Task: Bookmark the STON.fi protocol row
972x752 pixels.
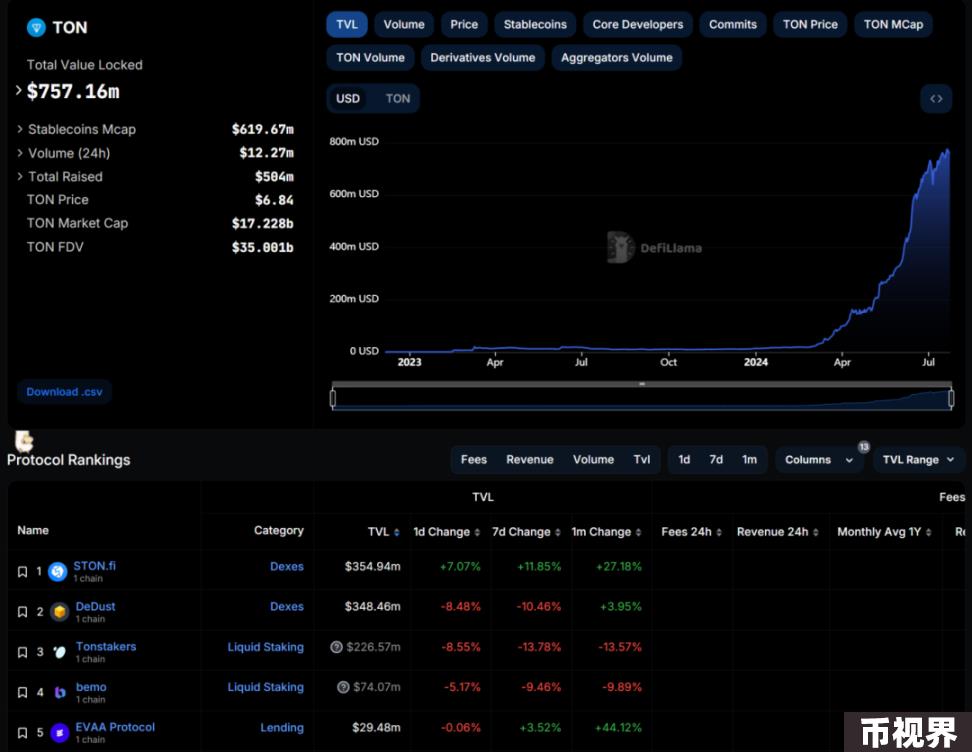Action: click(22, 572)
